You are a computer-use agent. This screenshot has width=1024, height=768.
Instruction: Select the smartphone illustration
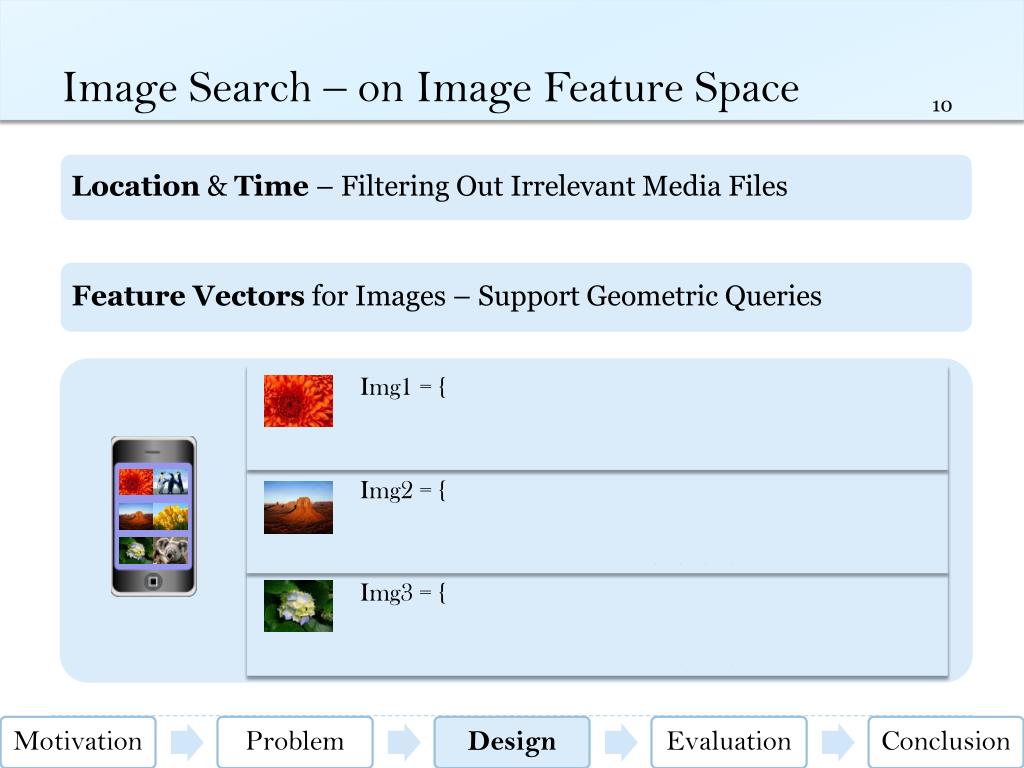(153, 516)
